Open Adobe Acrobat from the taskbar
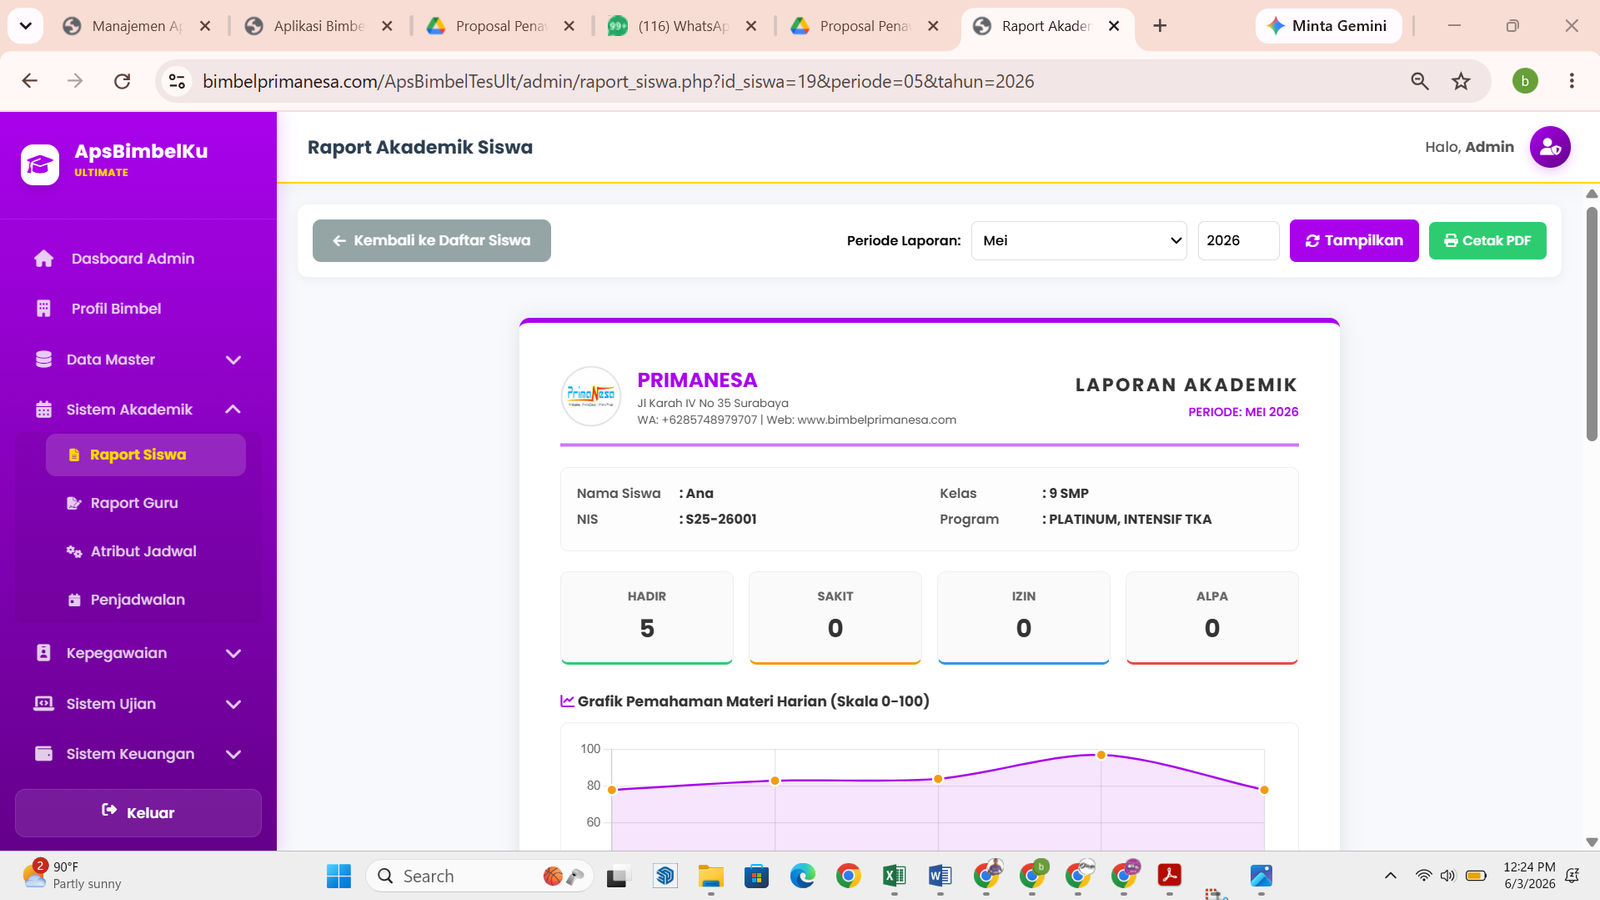Image resolution: width=1600 pixels, height=900 pixels. (x=1169, y=876)
